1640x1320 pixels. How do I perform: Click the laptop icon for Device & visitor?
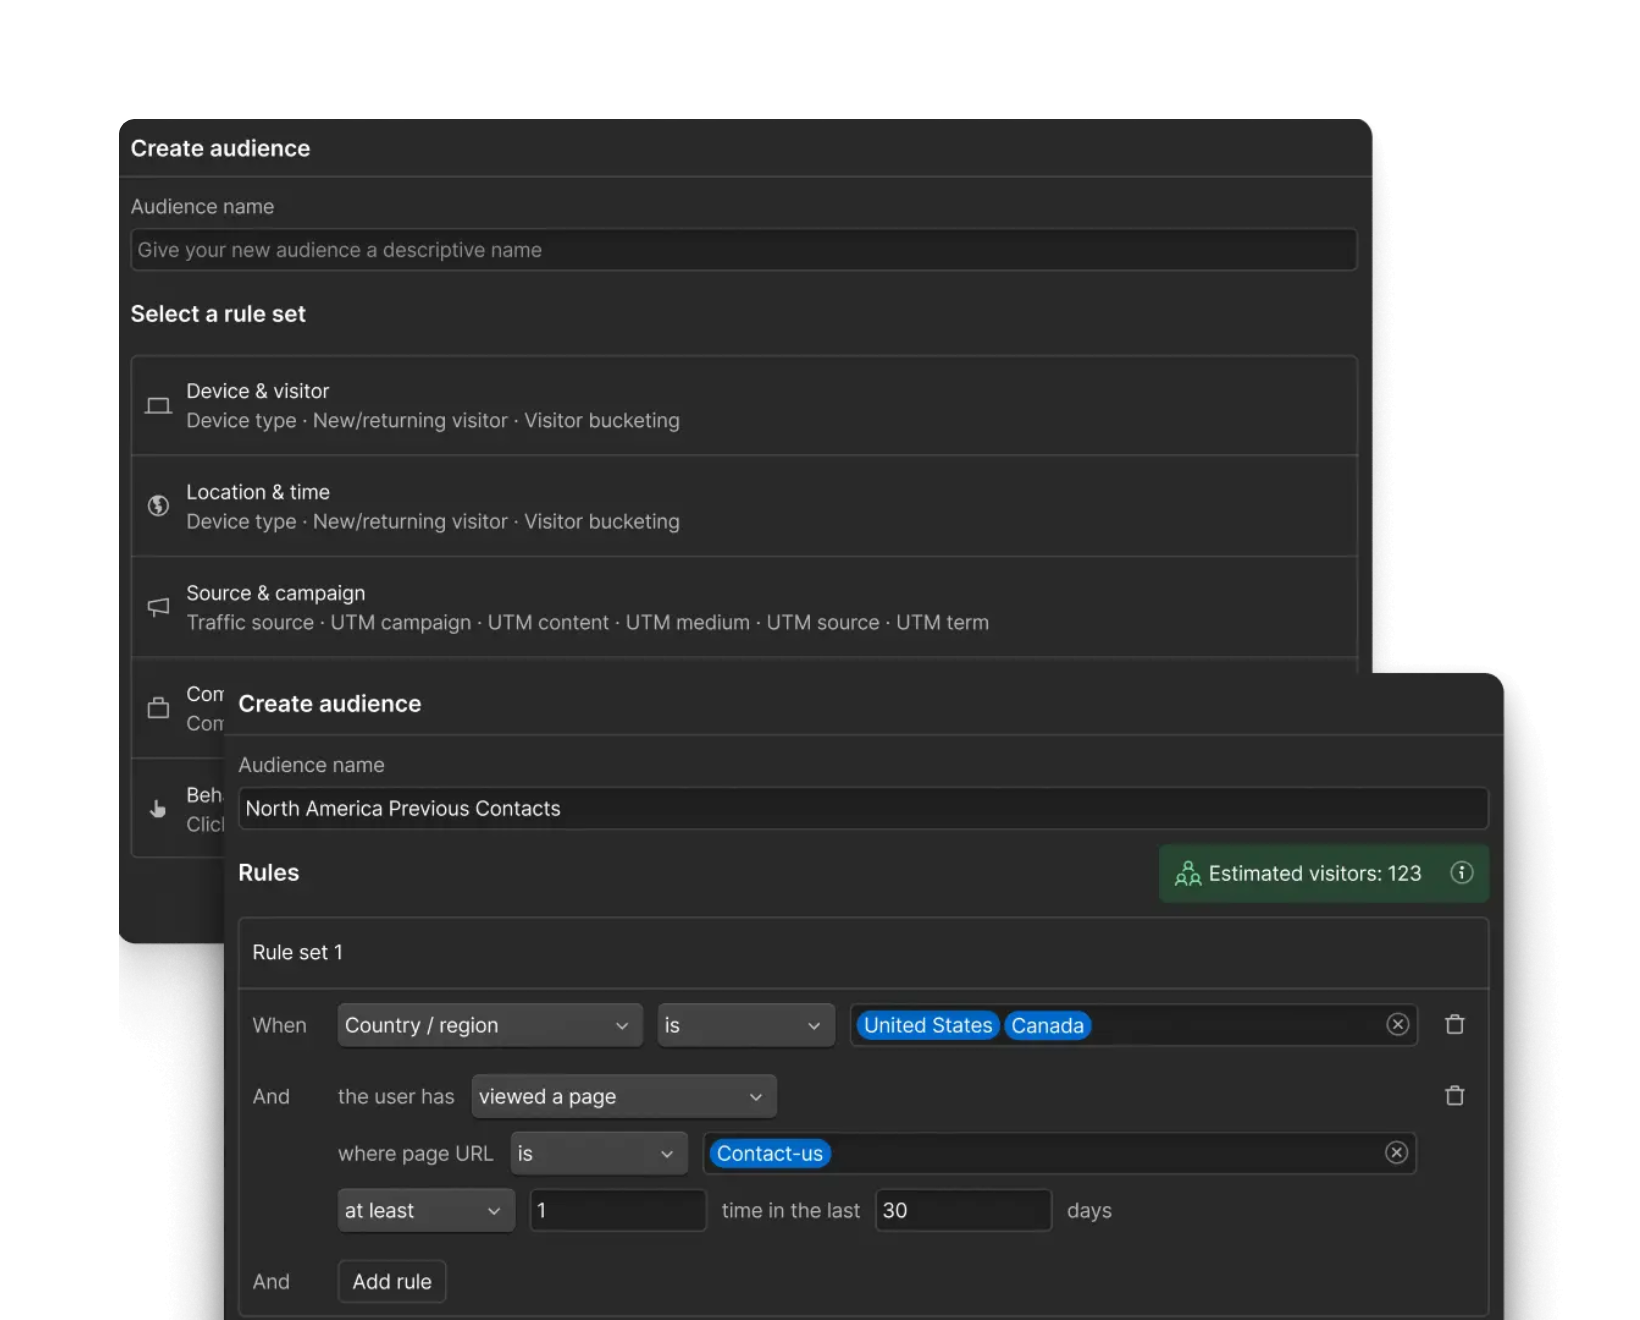(x=158, y=406)
